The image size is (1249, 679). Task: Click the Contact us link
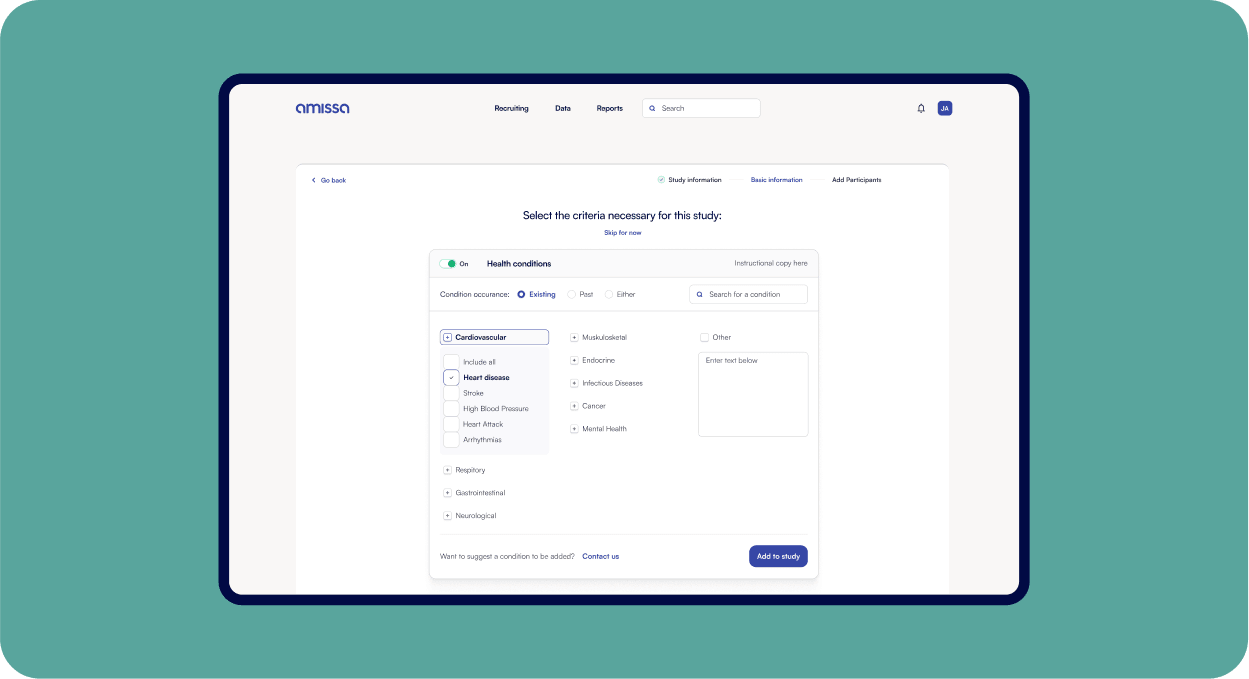click(600, 556)
